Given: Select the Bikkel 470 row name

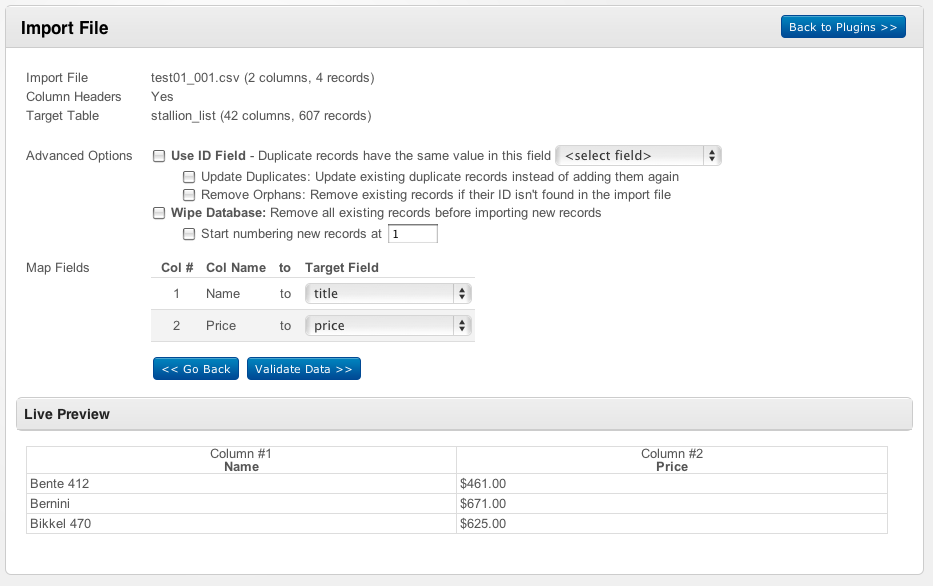Looking at the screenshot, I should 241,524.
